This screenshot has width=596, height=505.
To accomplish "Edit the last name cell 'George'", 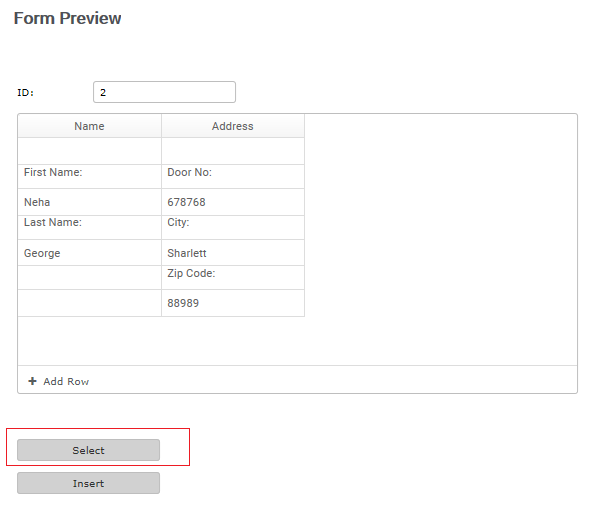I will pos(90,253).
